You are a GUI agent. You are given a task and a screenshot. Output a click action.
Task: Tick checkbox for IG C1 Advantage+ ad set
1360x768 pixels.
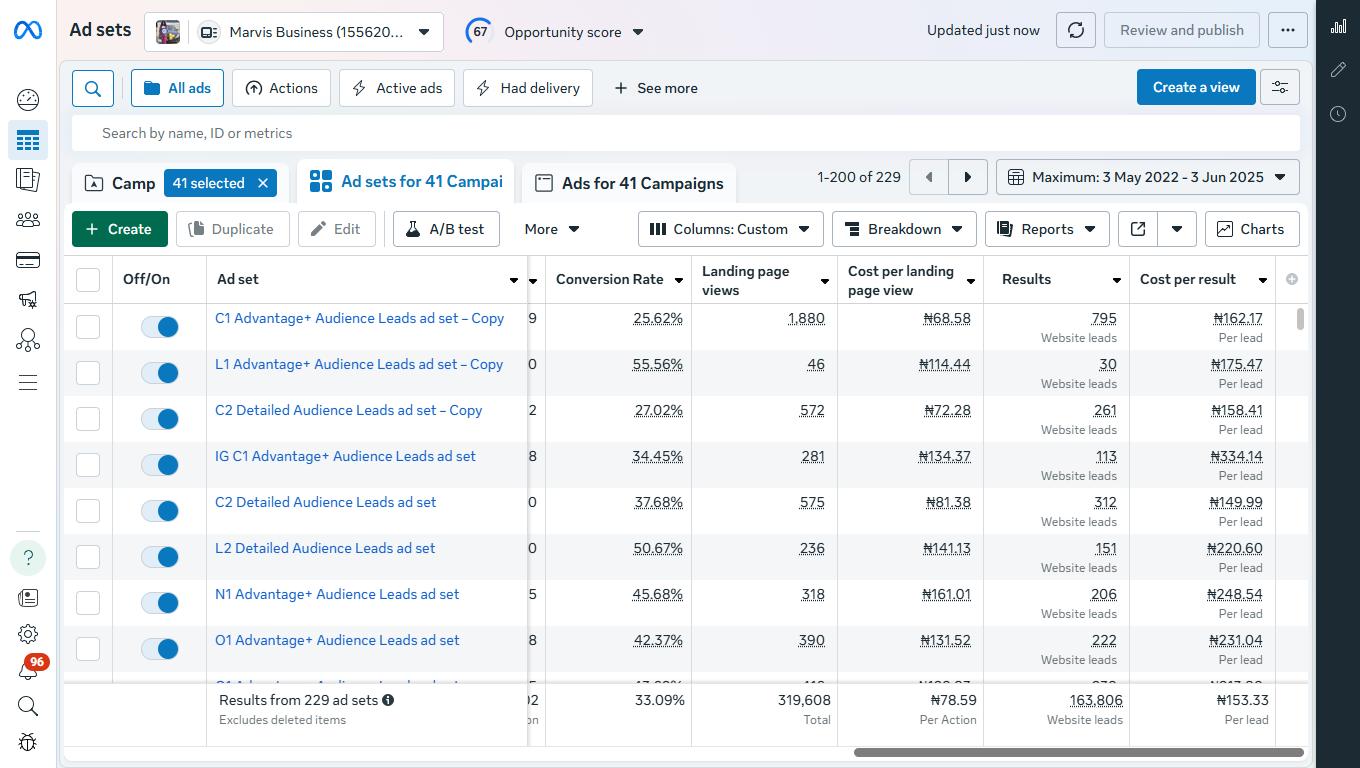pyautogui.click(x=88, y=465)
